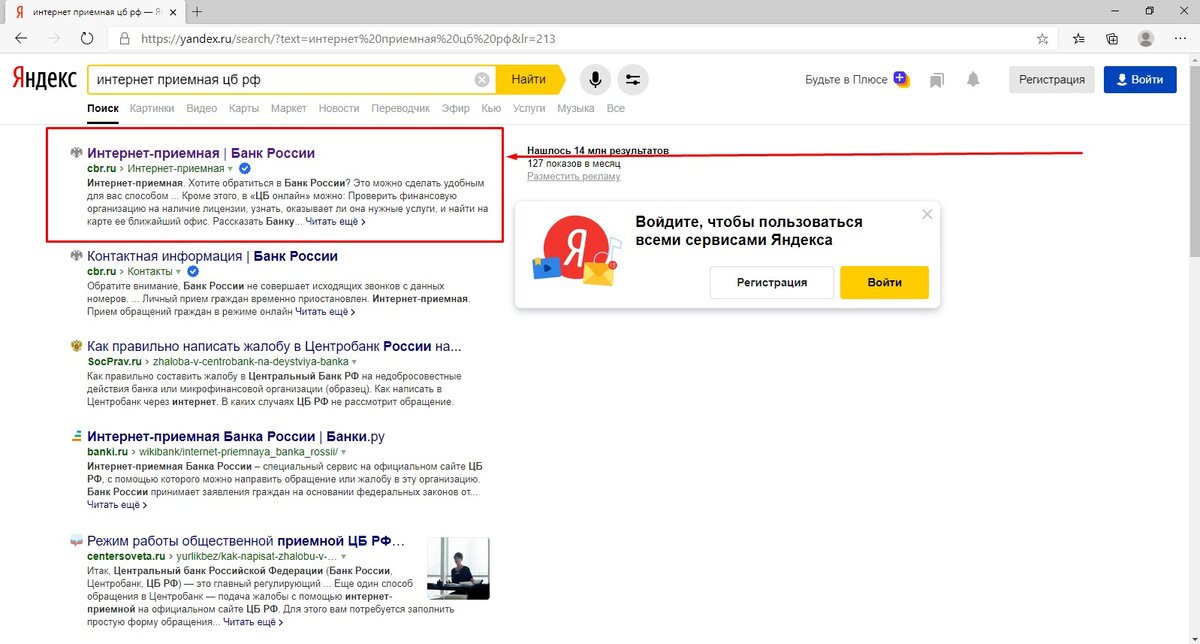Switch to Эфир search tab
Viewport: 1200px width, 644px height.
pos(455,108)
